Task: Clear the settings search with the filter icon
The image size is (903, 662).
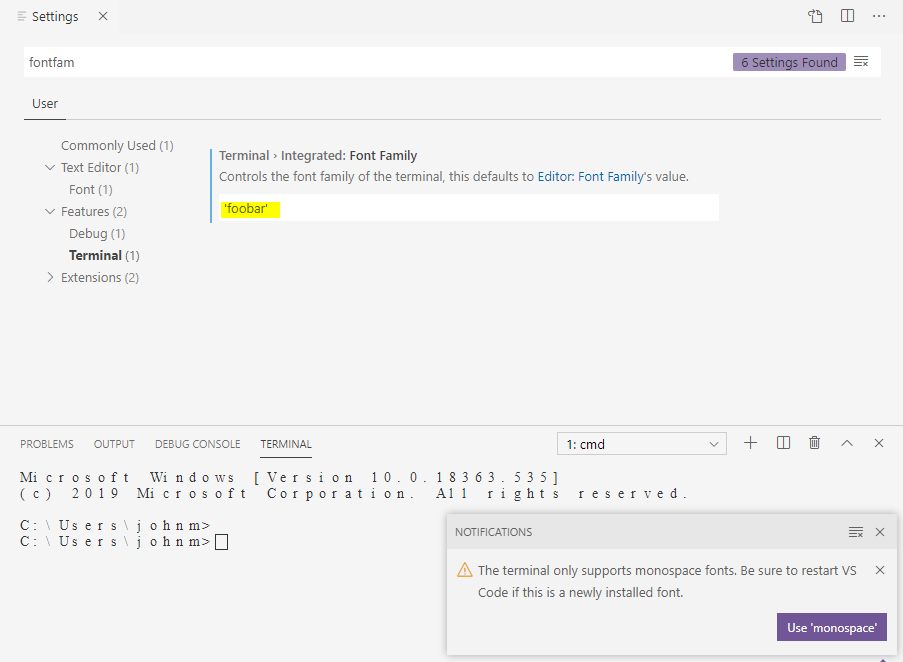Action: point(861,61)
